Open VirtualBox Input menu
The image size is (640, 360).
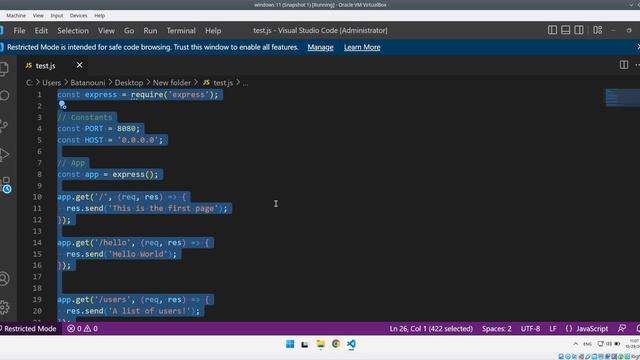pyautogui.click(x=57, y=16)
